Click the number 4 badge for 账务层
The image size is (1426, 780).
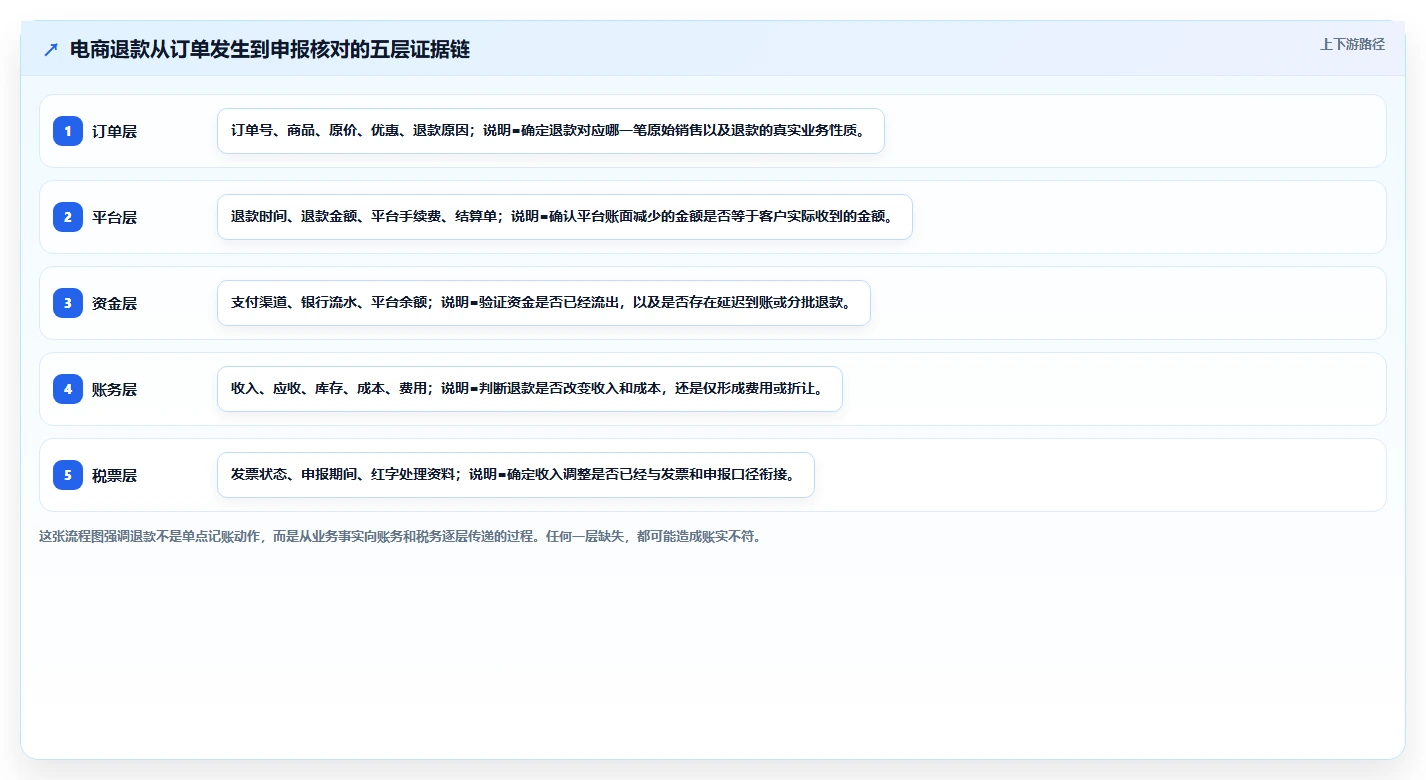(68, 389)
